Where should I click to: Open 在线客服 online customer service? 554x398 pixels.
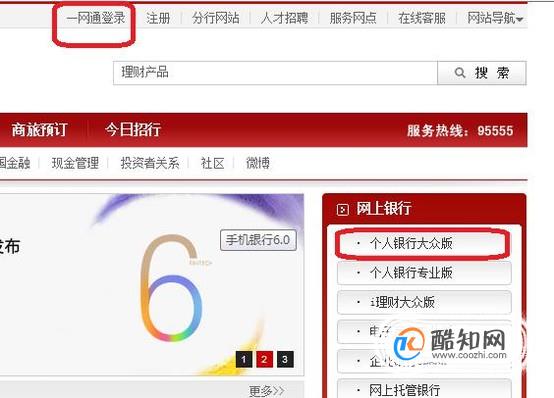pyautogui.click(x=422, y=18)
